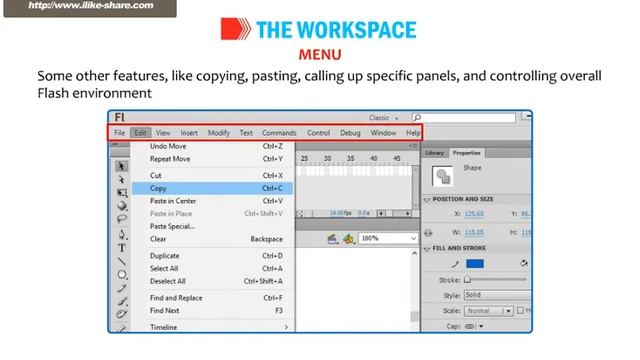The height and width of the screenshot is (360, 640).
Task: Open the Classic workspace dropdown
Action: point(383,118)
